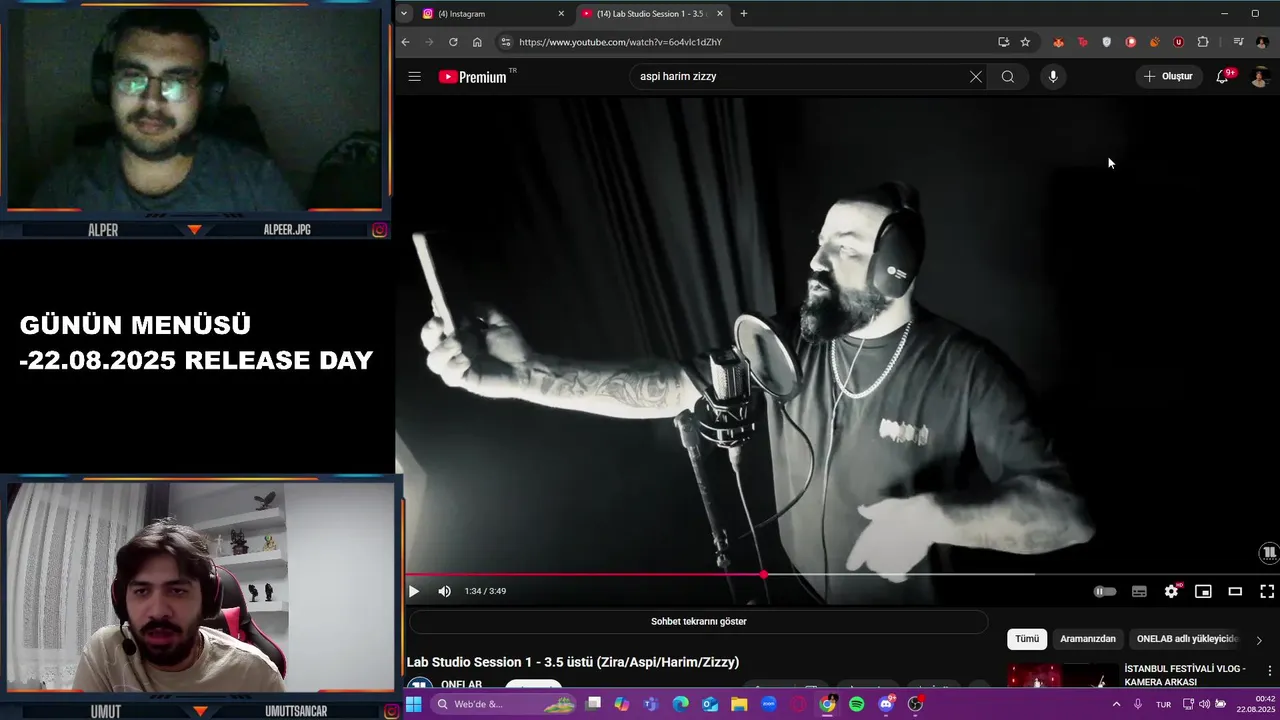
Task: Open the Chrome profile avatar
Action: pyautogui.click(x=1262, y=42)
